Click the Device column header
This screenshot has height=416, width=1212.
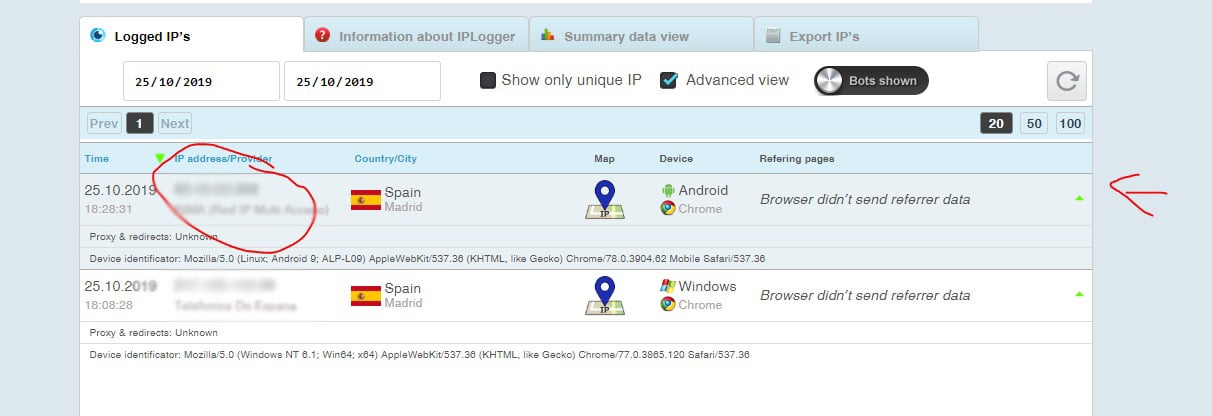click(x=676, y=159)
